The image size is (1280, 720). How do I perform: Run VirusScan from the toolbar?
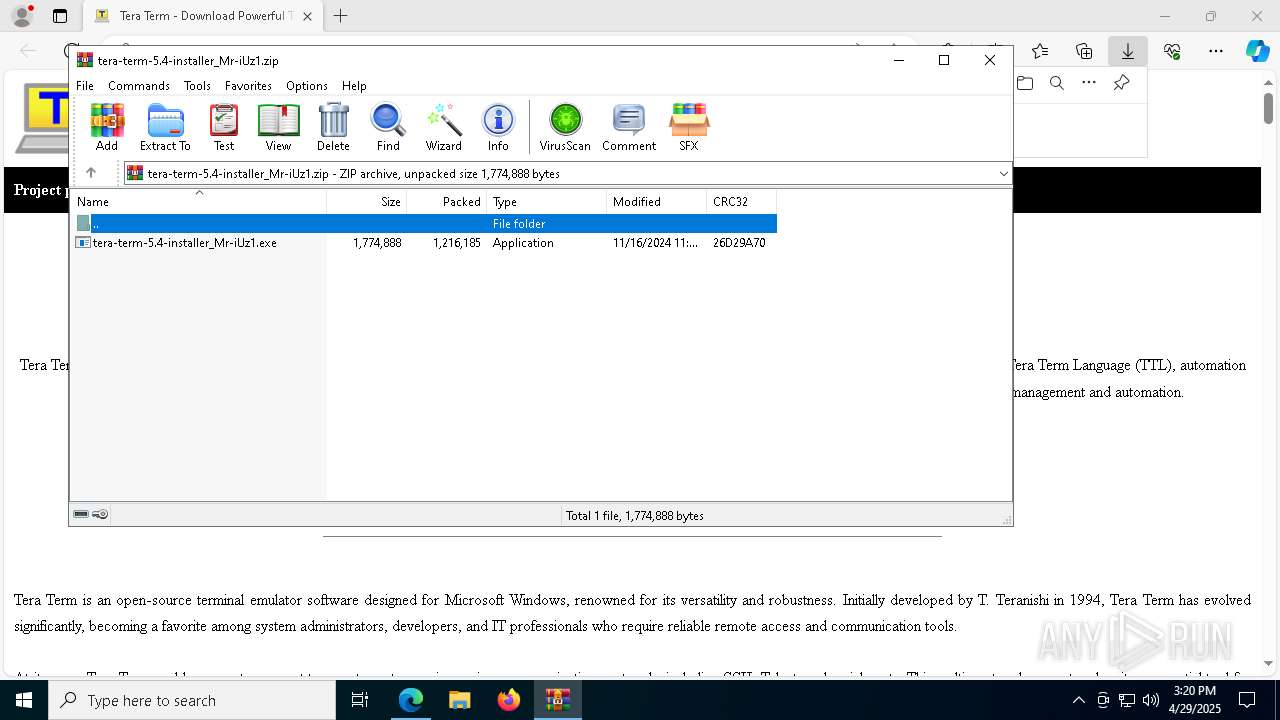pyautogui.click(x=565, y=127)
